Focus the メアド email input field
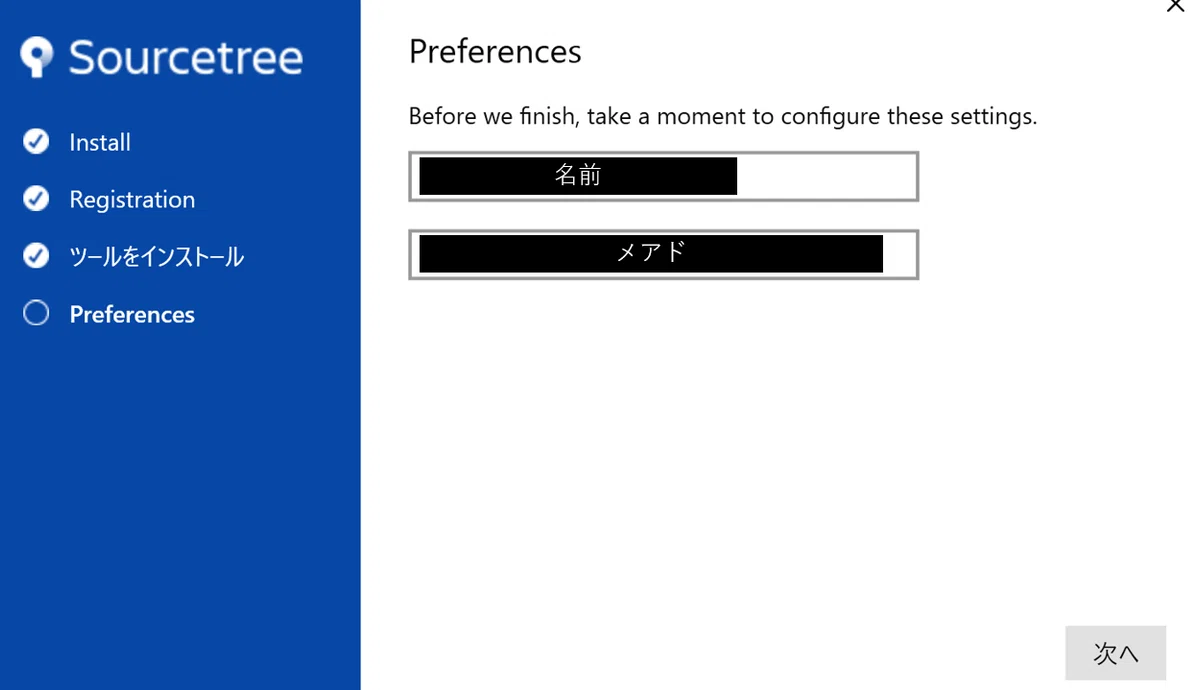Viewport: 1200px width, 690px height. pyautogui.click(x=663, y=254)
